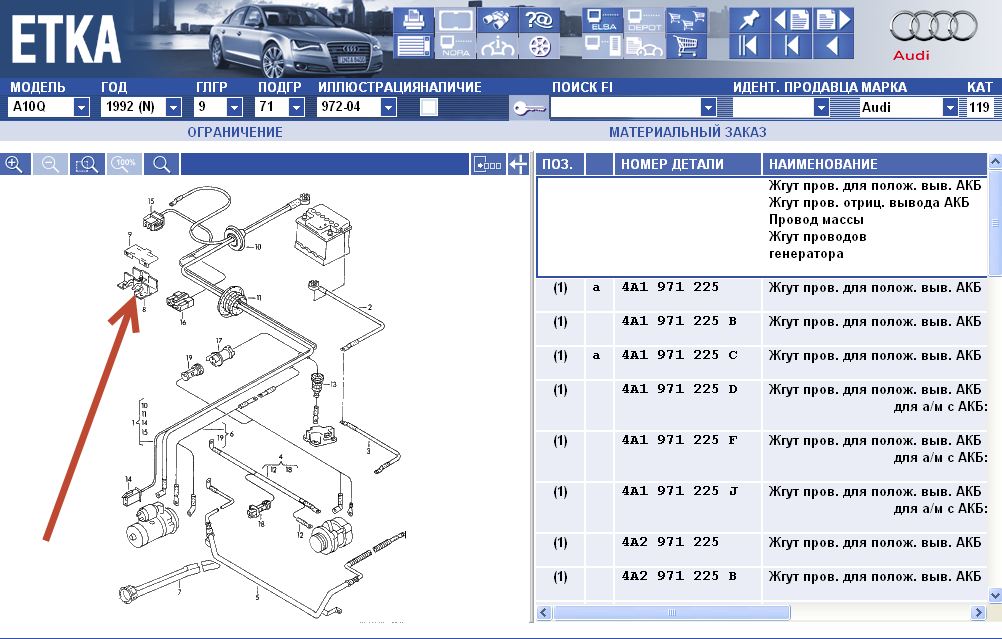Open the ГОД dropdown showing 1992 (N)
1002x639 pixels.
(x=173, y=107)
